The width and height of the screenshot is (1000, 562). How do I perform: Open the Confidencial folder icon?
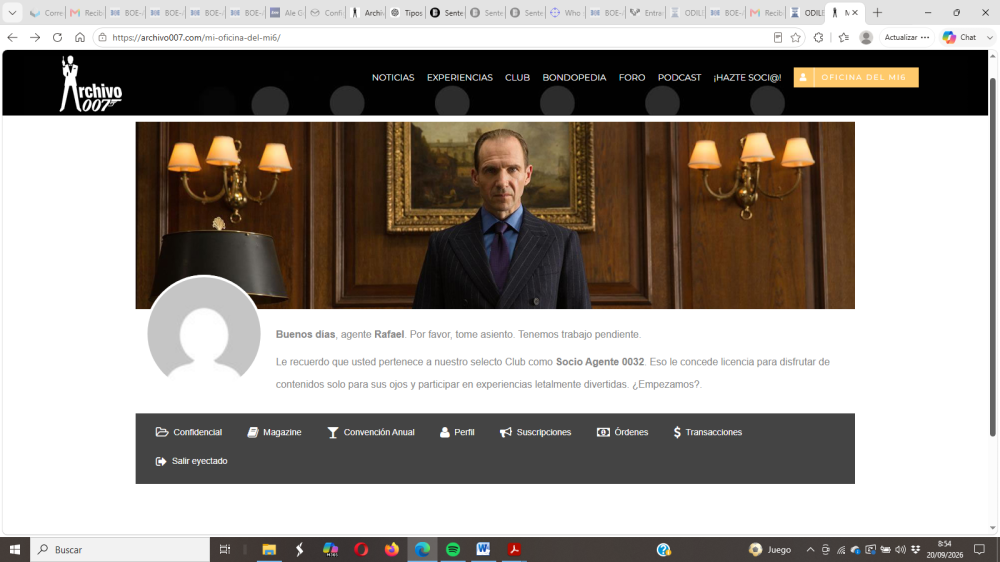coord(162,432)
